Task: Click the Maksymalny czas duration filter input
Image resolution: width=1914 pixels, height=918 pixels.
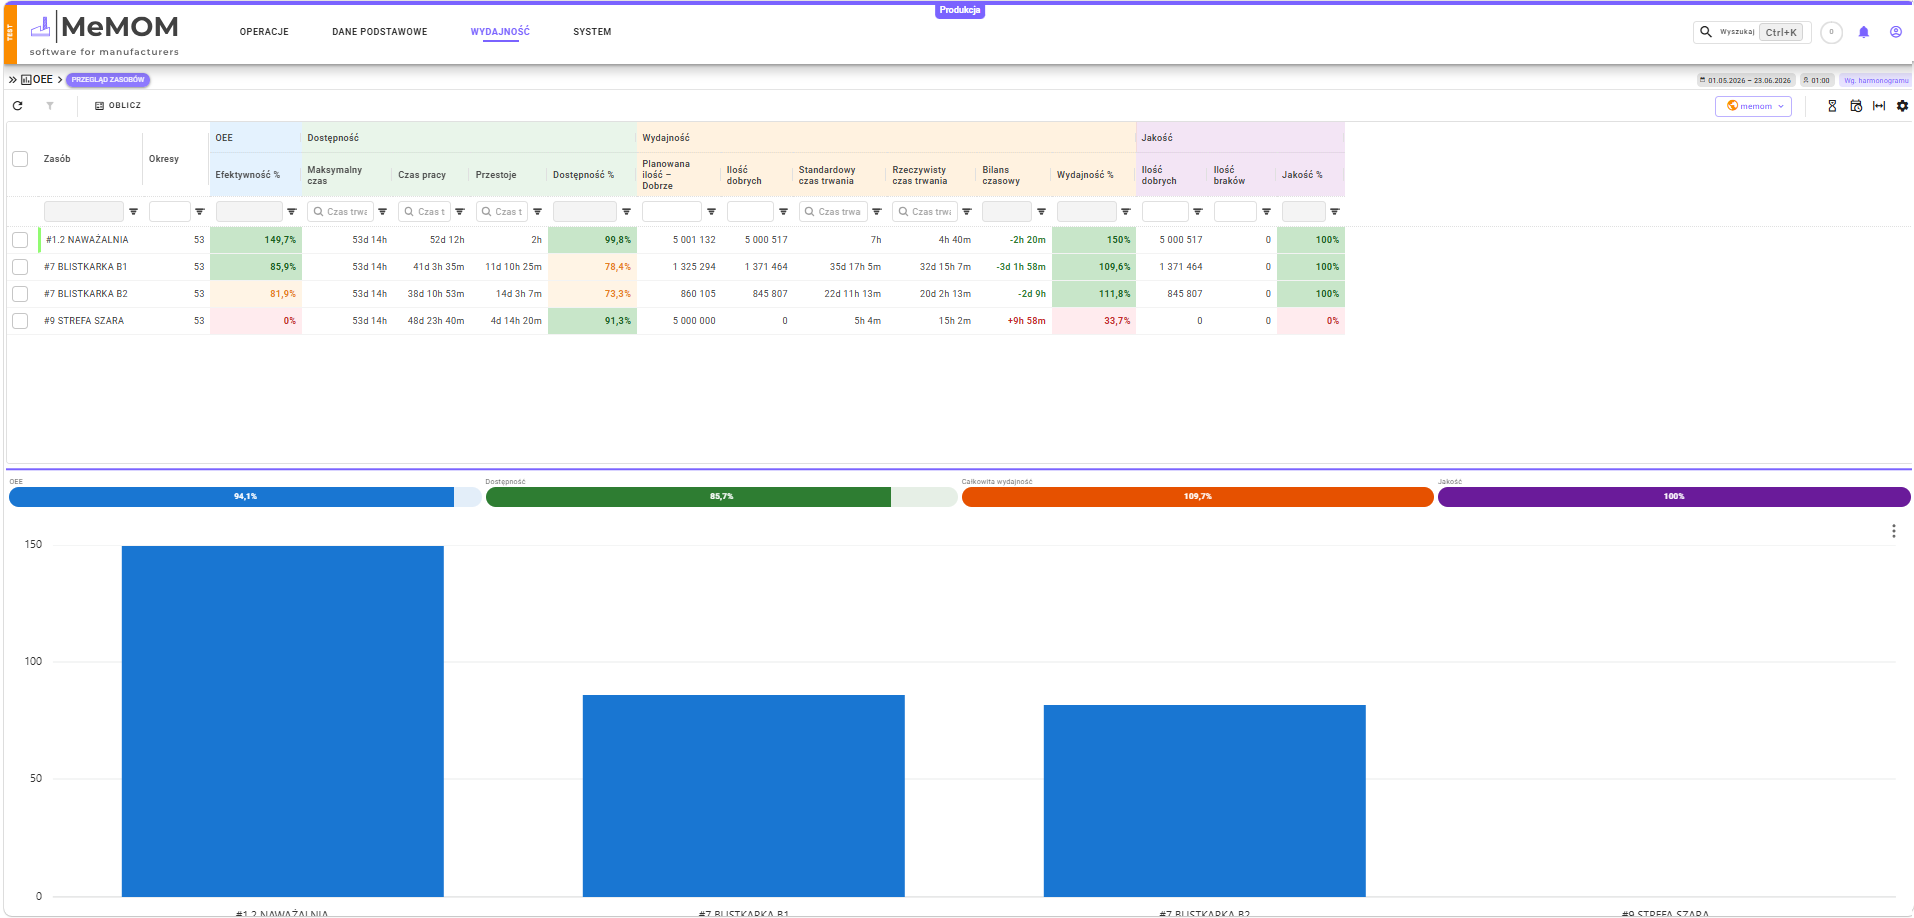Action: point(340,212)
